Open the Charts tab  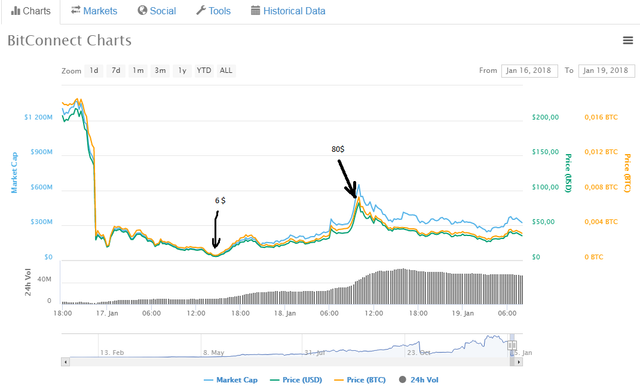(31, 11)
